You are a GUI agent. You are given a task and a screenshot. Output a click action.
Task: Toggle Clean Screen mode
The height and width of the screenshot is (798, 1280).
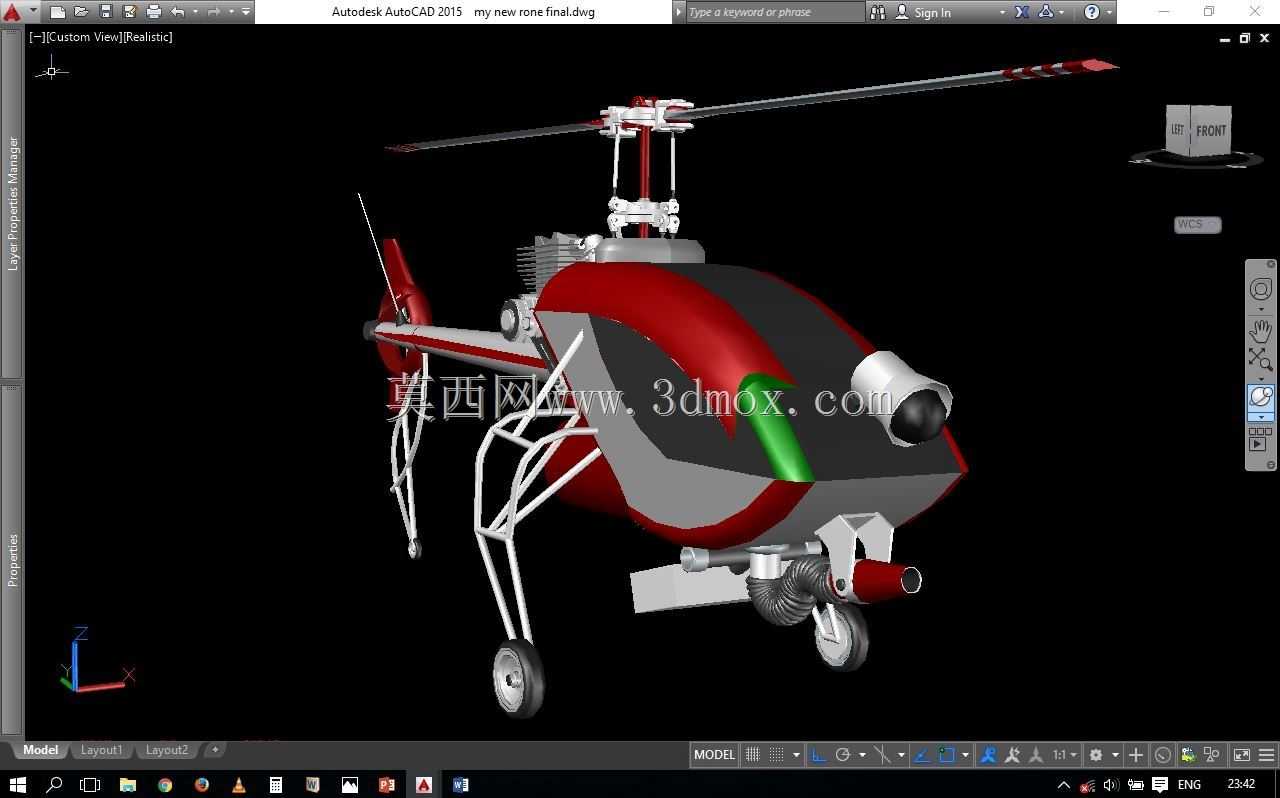pos(1242,755)
